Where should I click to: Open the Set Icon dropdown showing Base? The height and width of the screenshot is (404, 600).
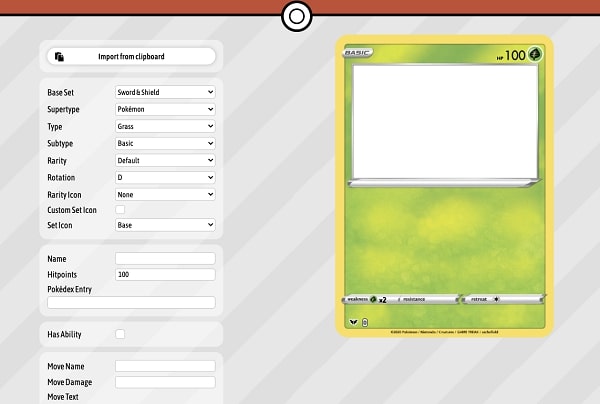tap(165, 225)
